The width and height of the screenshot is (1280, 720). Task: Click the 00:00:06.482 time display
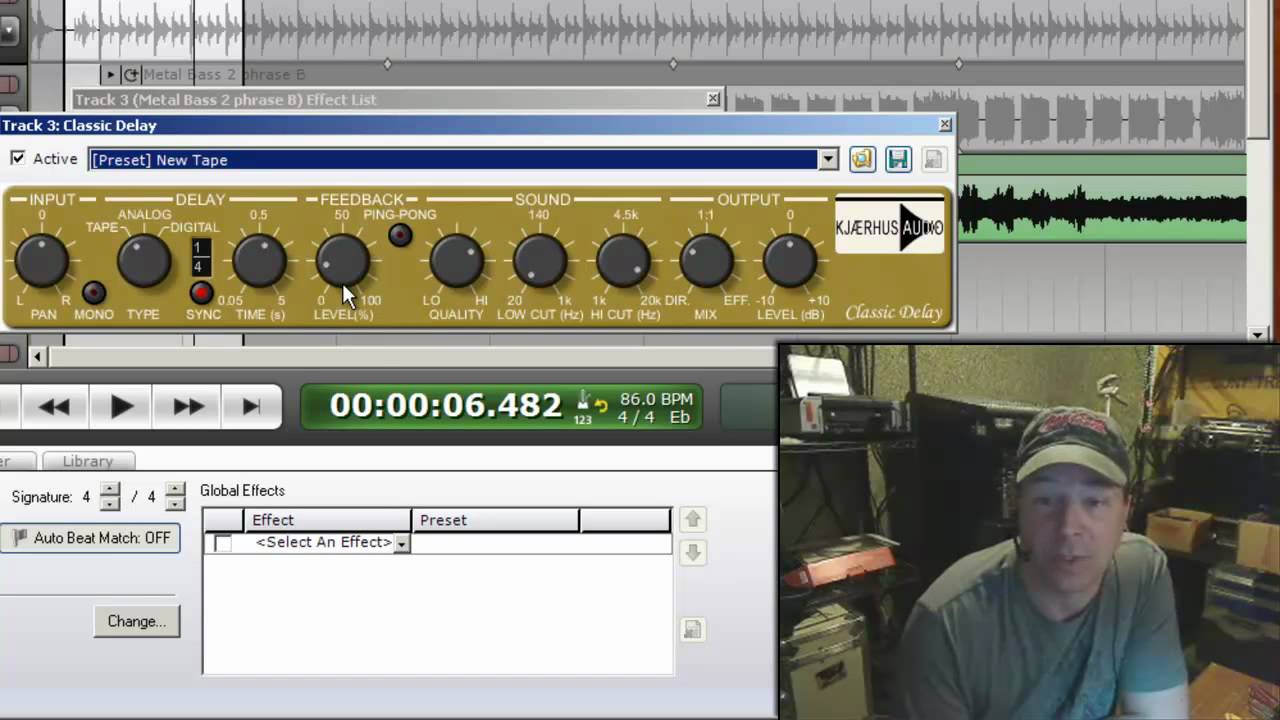[x=446, y=405]
